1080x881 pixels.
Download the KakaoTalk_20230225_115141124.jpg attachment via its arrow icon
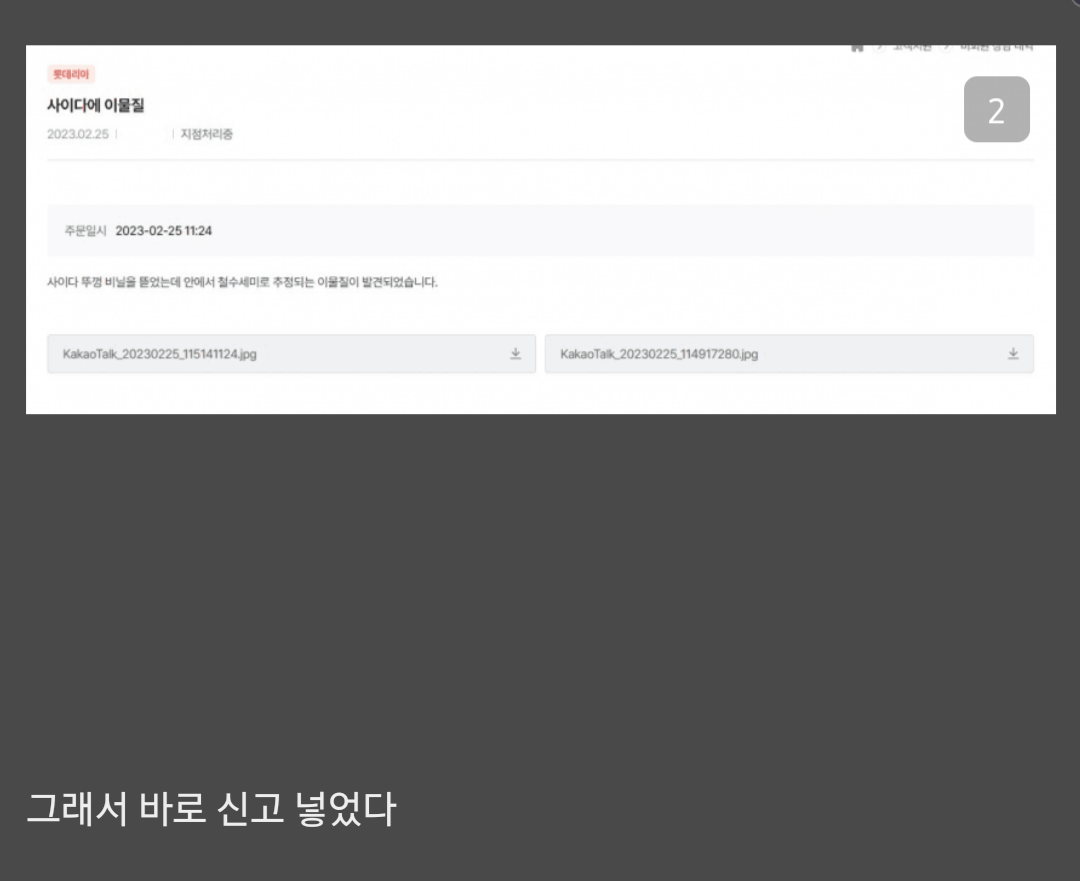coord(516,354)
